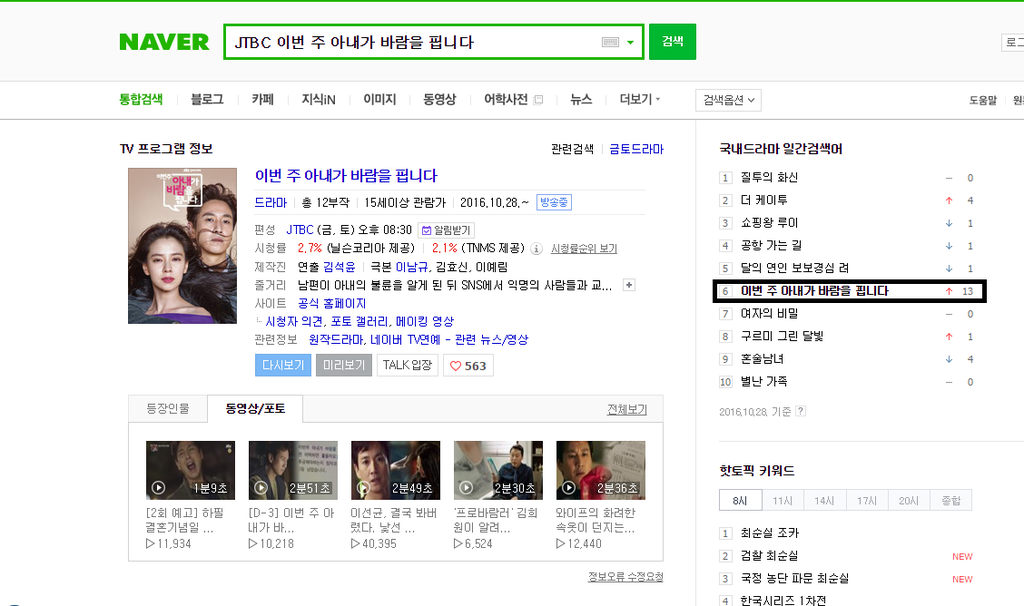Open the 시청률순위 보기 link
This screenshot has width=1024, height=606.
click(x=584, y=249)
